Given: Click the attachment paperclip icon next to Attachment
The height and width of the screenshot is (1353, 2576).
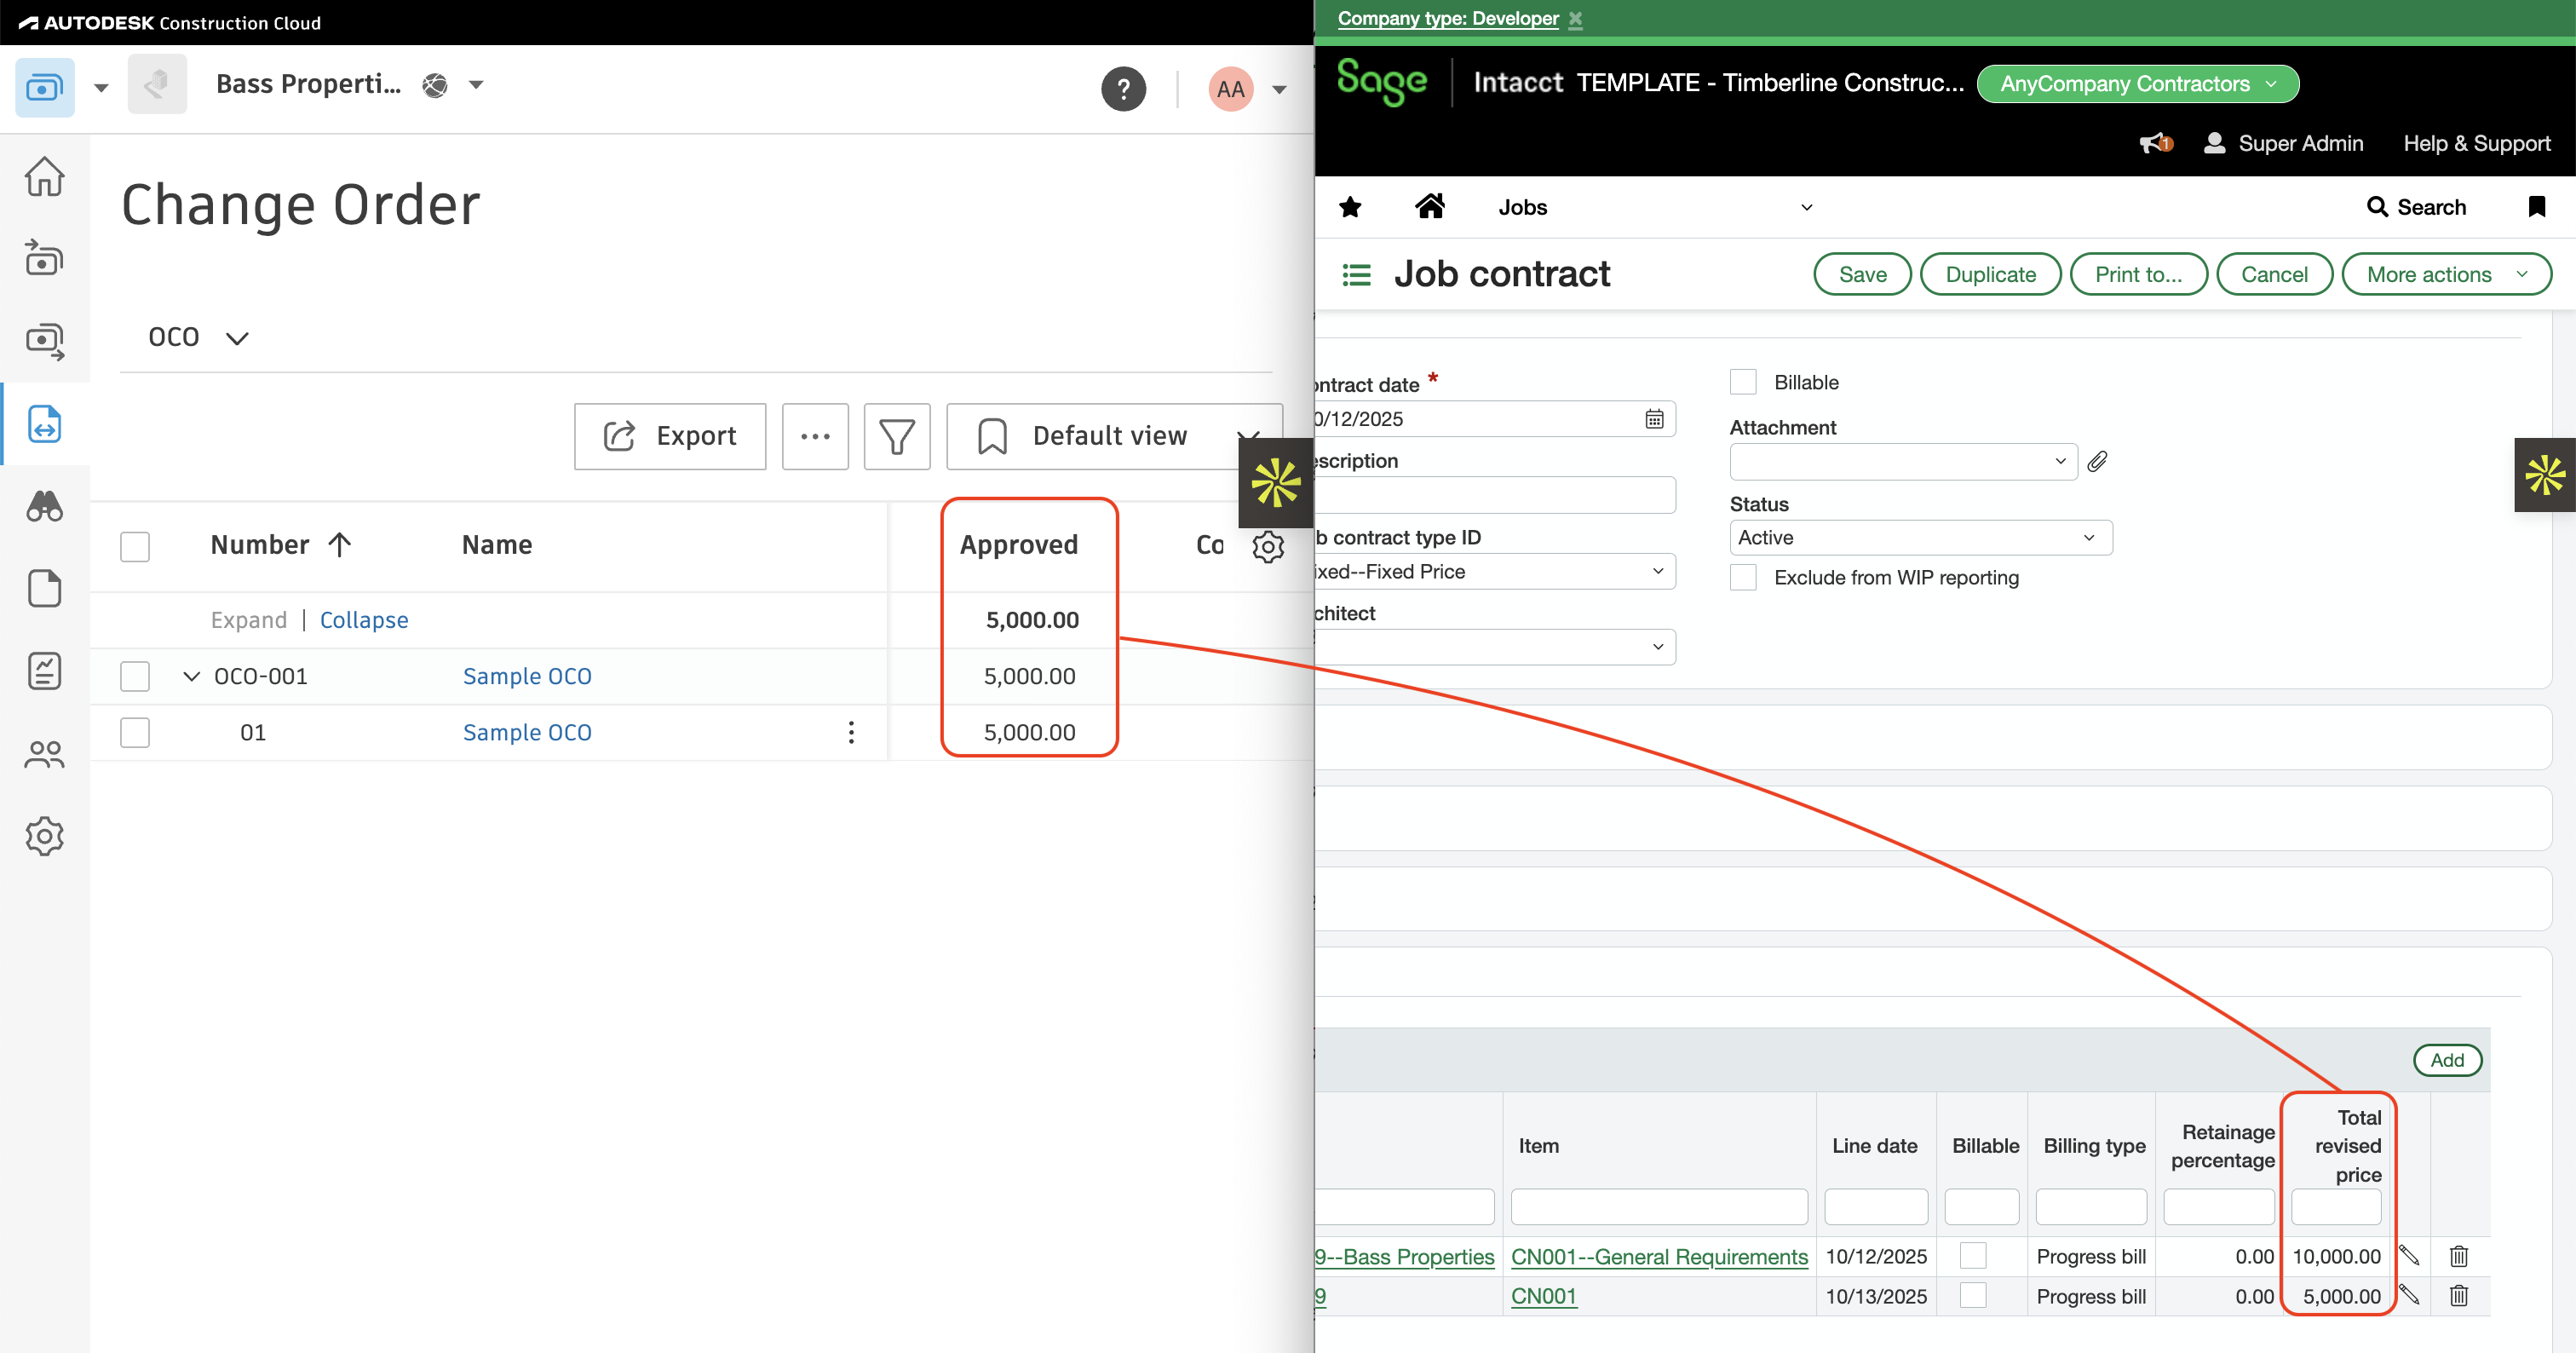Looking at the screenshot, I should tap(2098, 461).
